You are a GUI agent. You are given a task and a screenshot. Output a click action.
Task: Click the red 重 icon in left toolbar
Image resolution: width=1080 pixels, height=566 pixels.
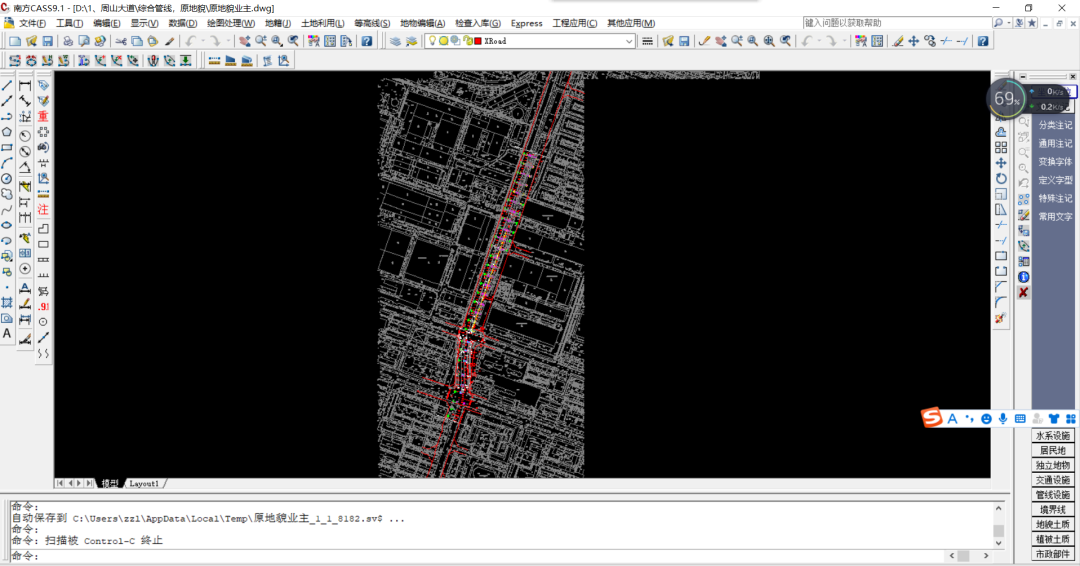point(43,117)
